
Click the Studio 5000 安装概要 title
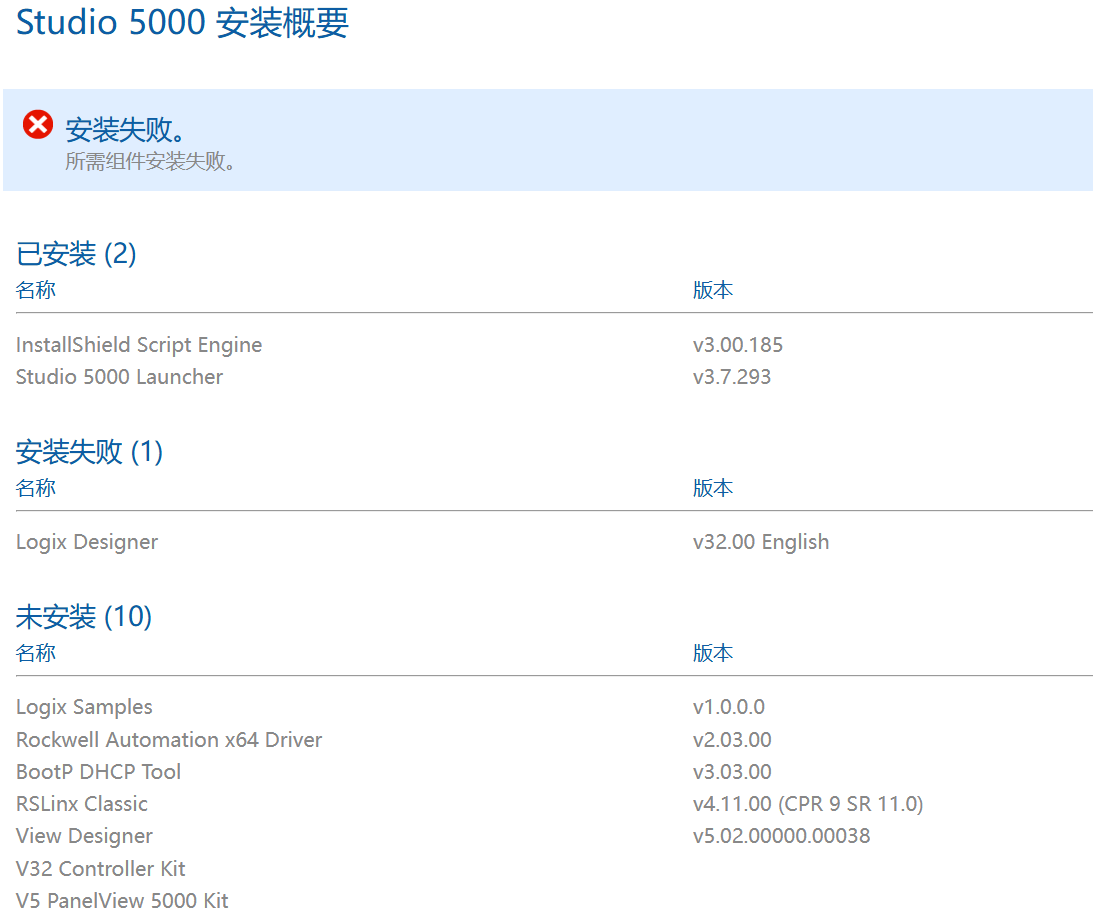(182, 22)
